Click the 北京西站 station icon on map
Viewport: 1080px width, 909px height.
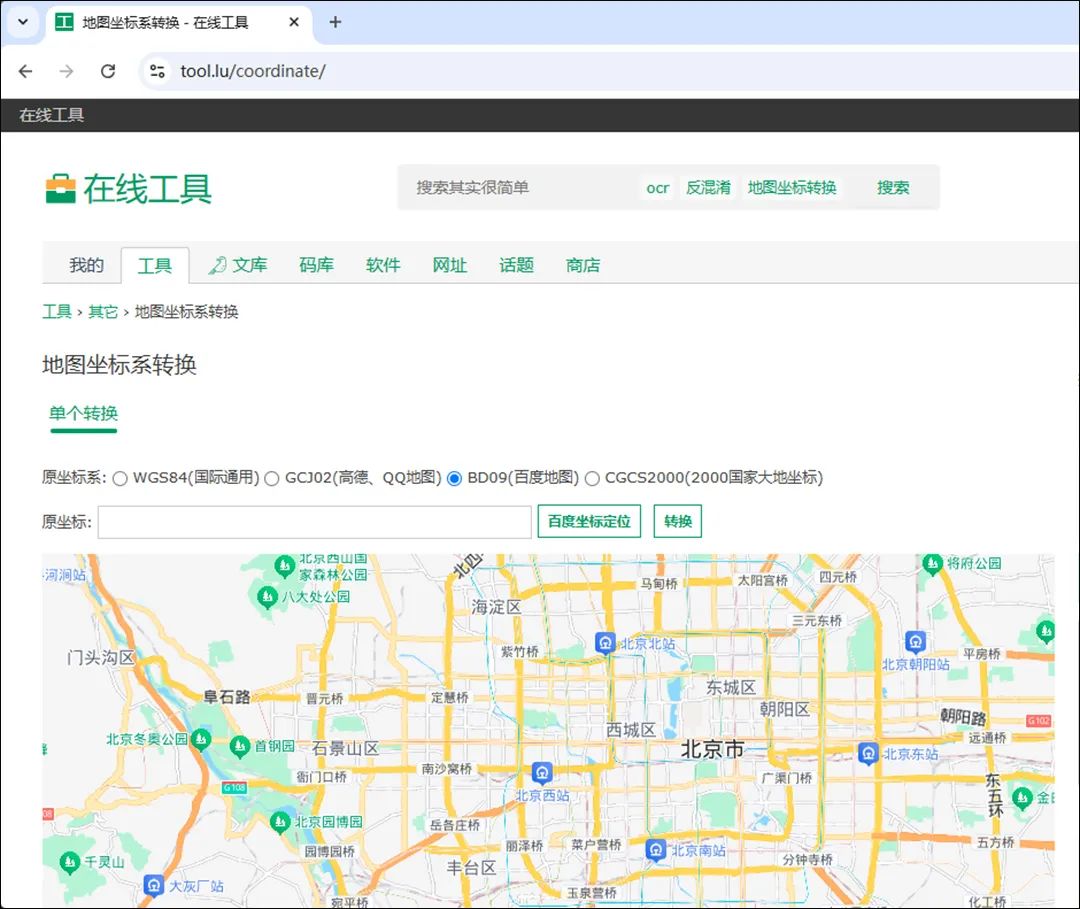542,773
